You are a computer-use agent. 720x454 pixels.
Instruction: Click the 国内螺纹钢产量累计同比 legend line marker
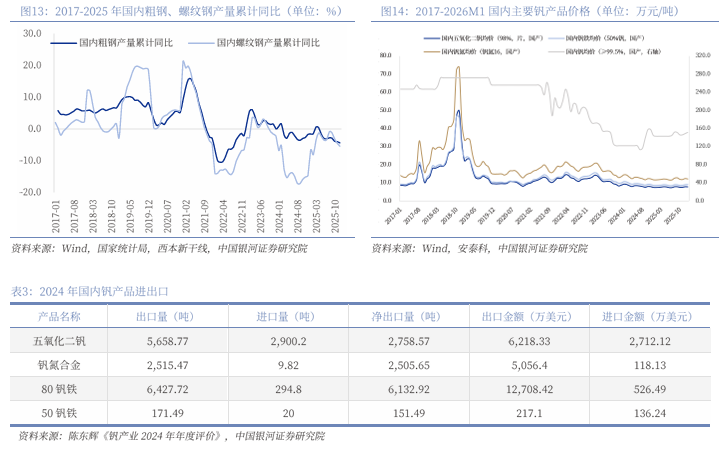[201, 44]
